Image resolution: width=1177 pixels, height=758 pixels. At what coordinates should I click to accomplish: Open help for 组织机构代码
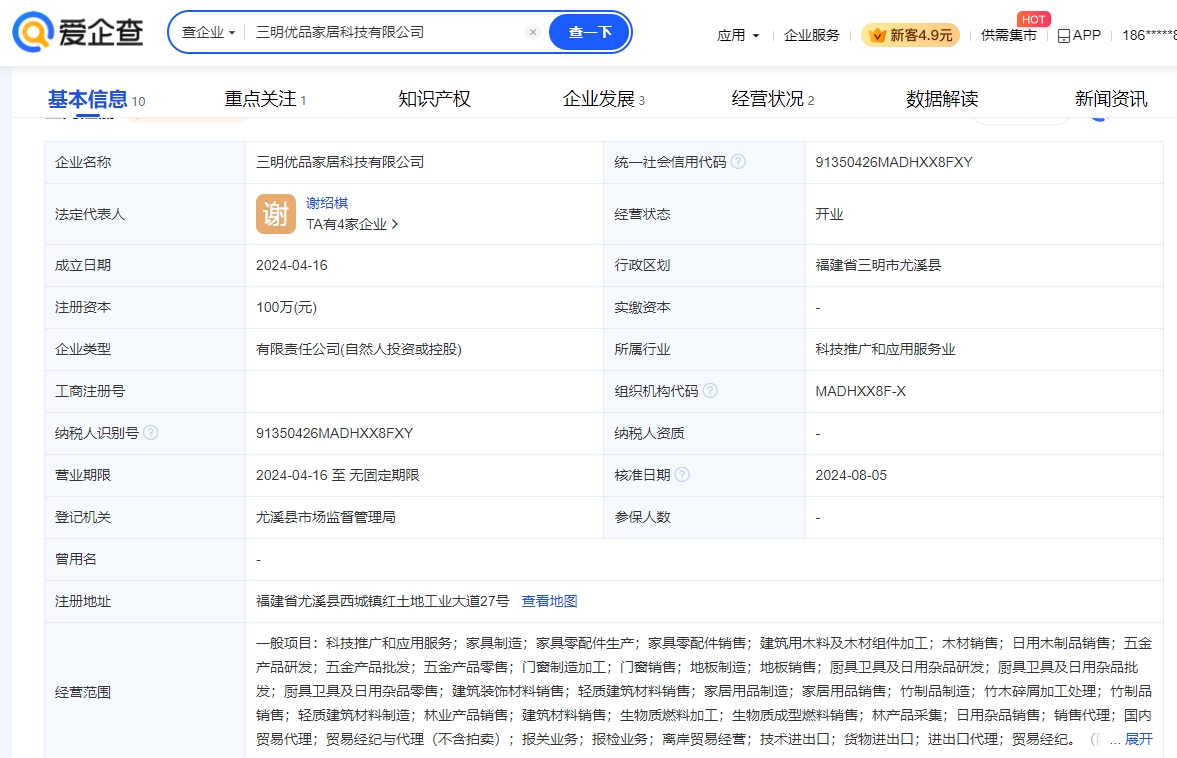(710, 391)
